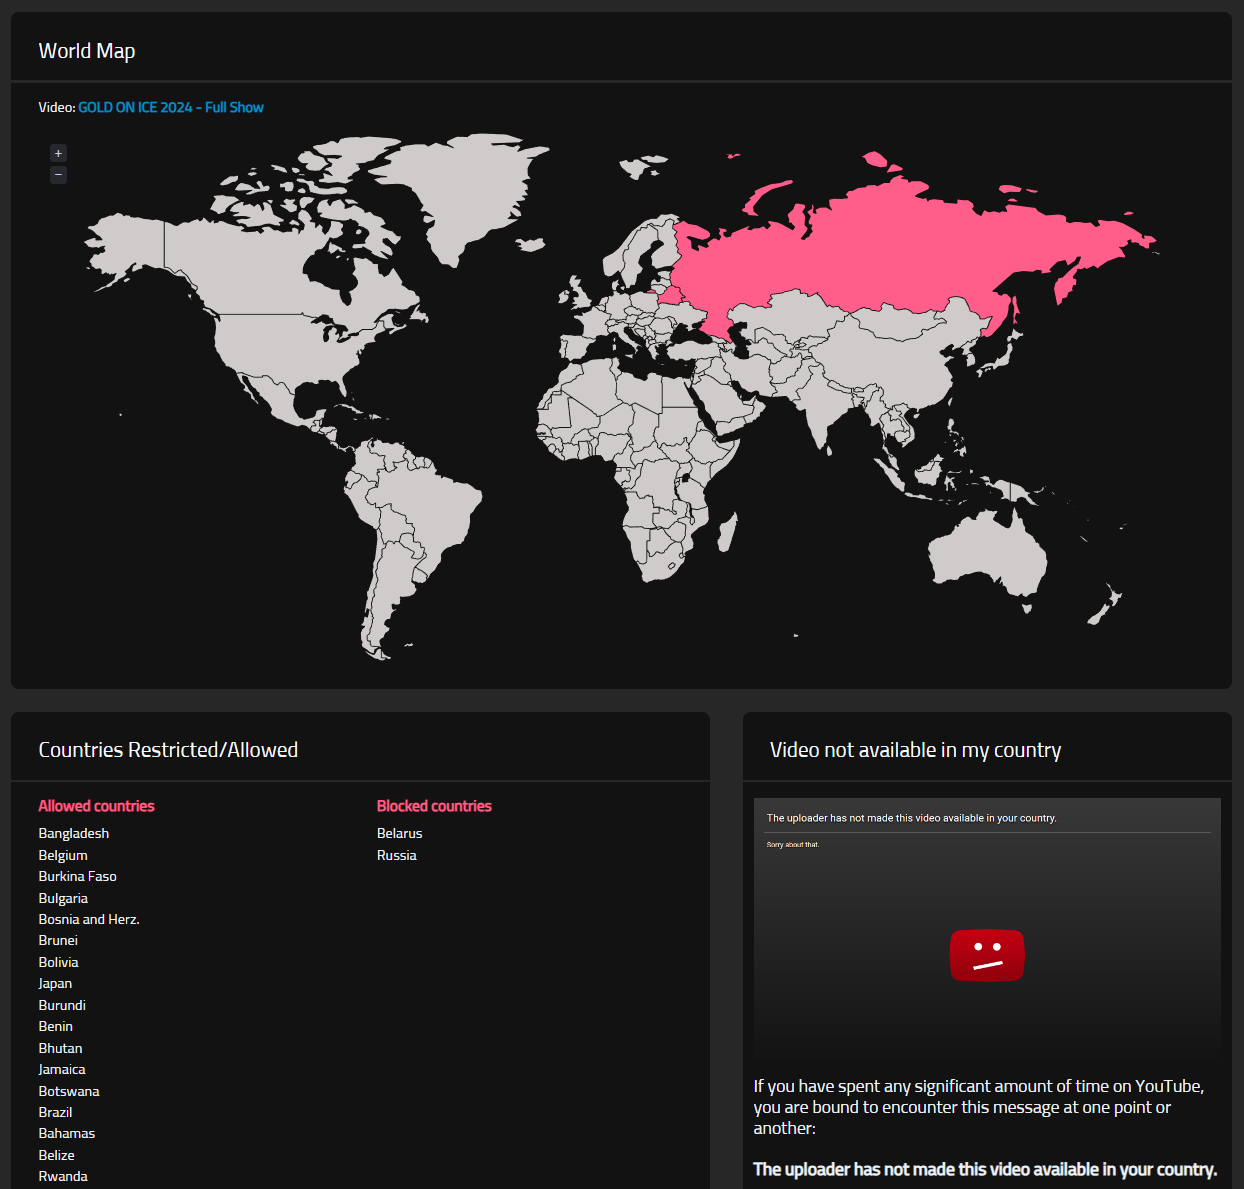Click Japan in the Allowed countries list
Image resolution: width=1244 pixels, height=1189 pixels.
[x=55, y=983]
